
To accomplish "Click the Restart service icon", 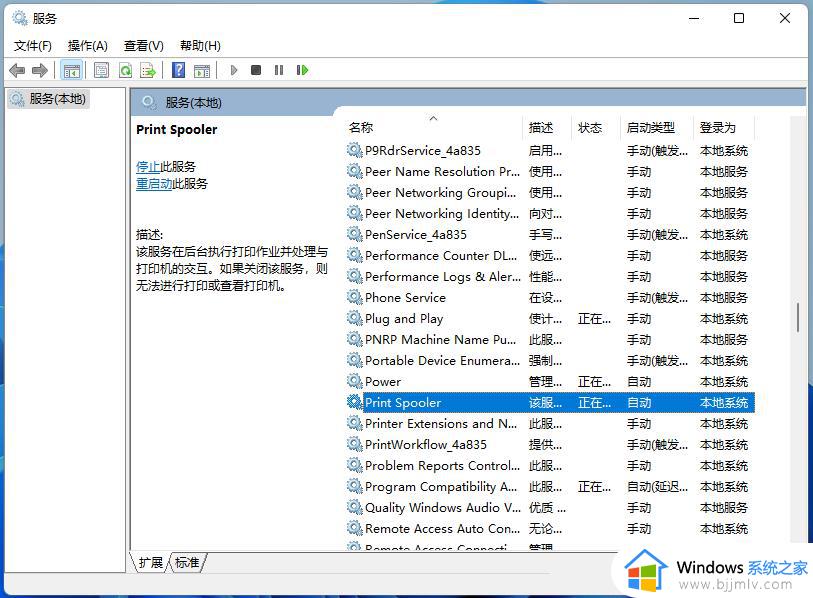I will (302, 70).
